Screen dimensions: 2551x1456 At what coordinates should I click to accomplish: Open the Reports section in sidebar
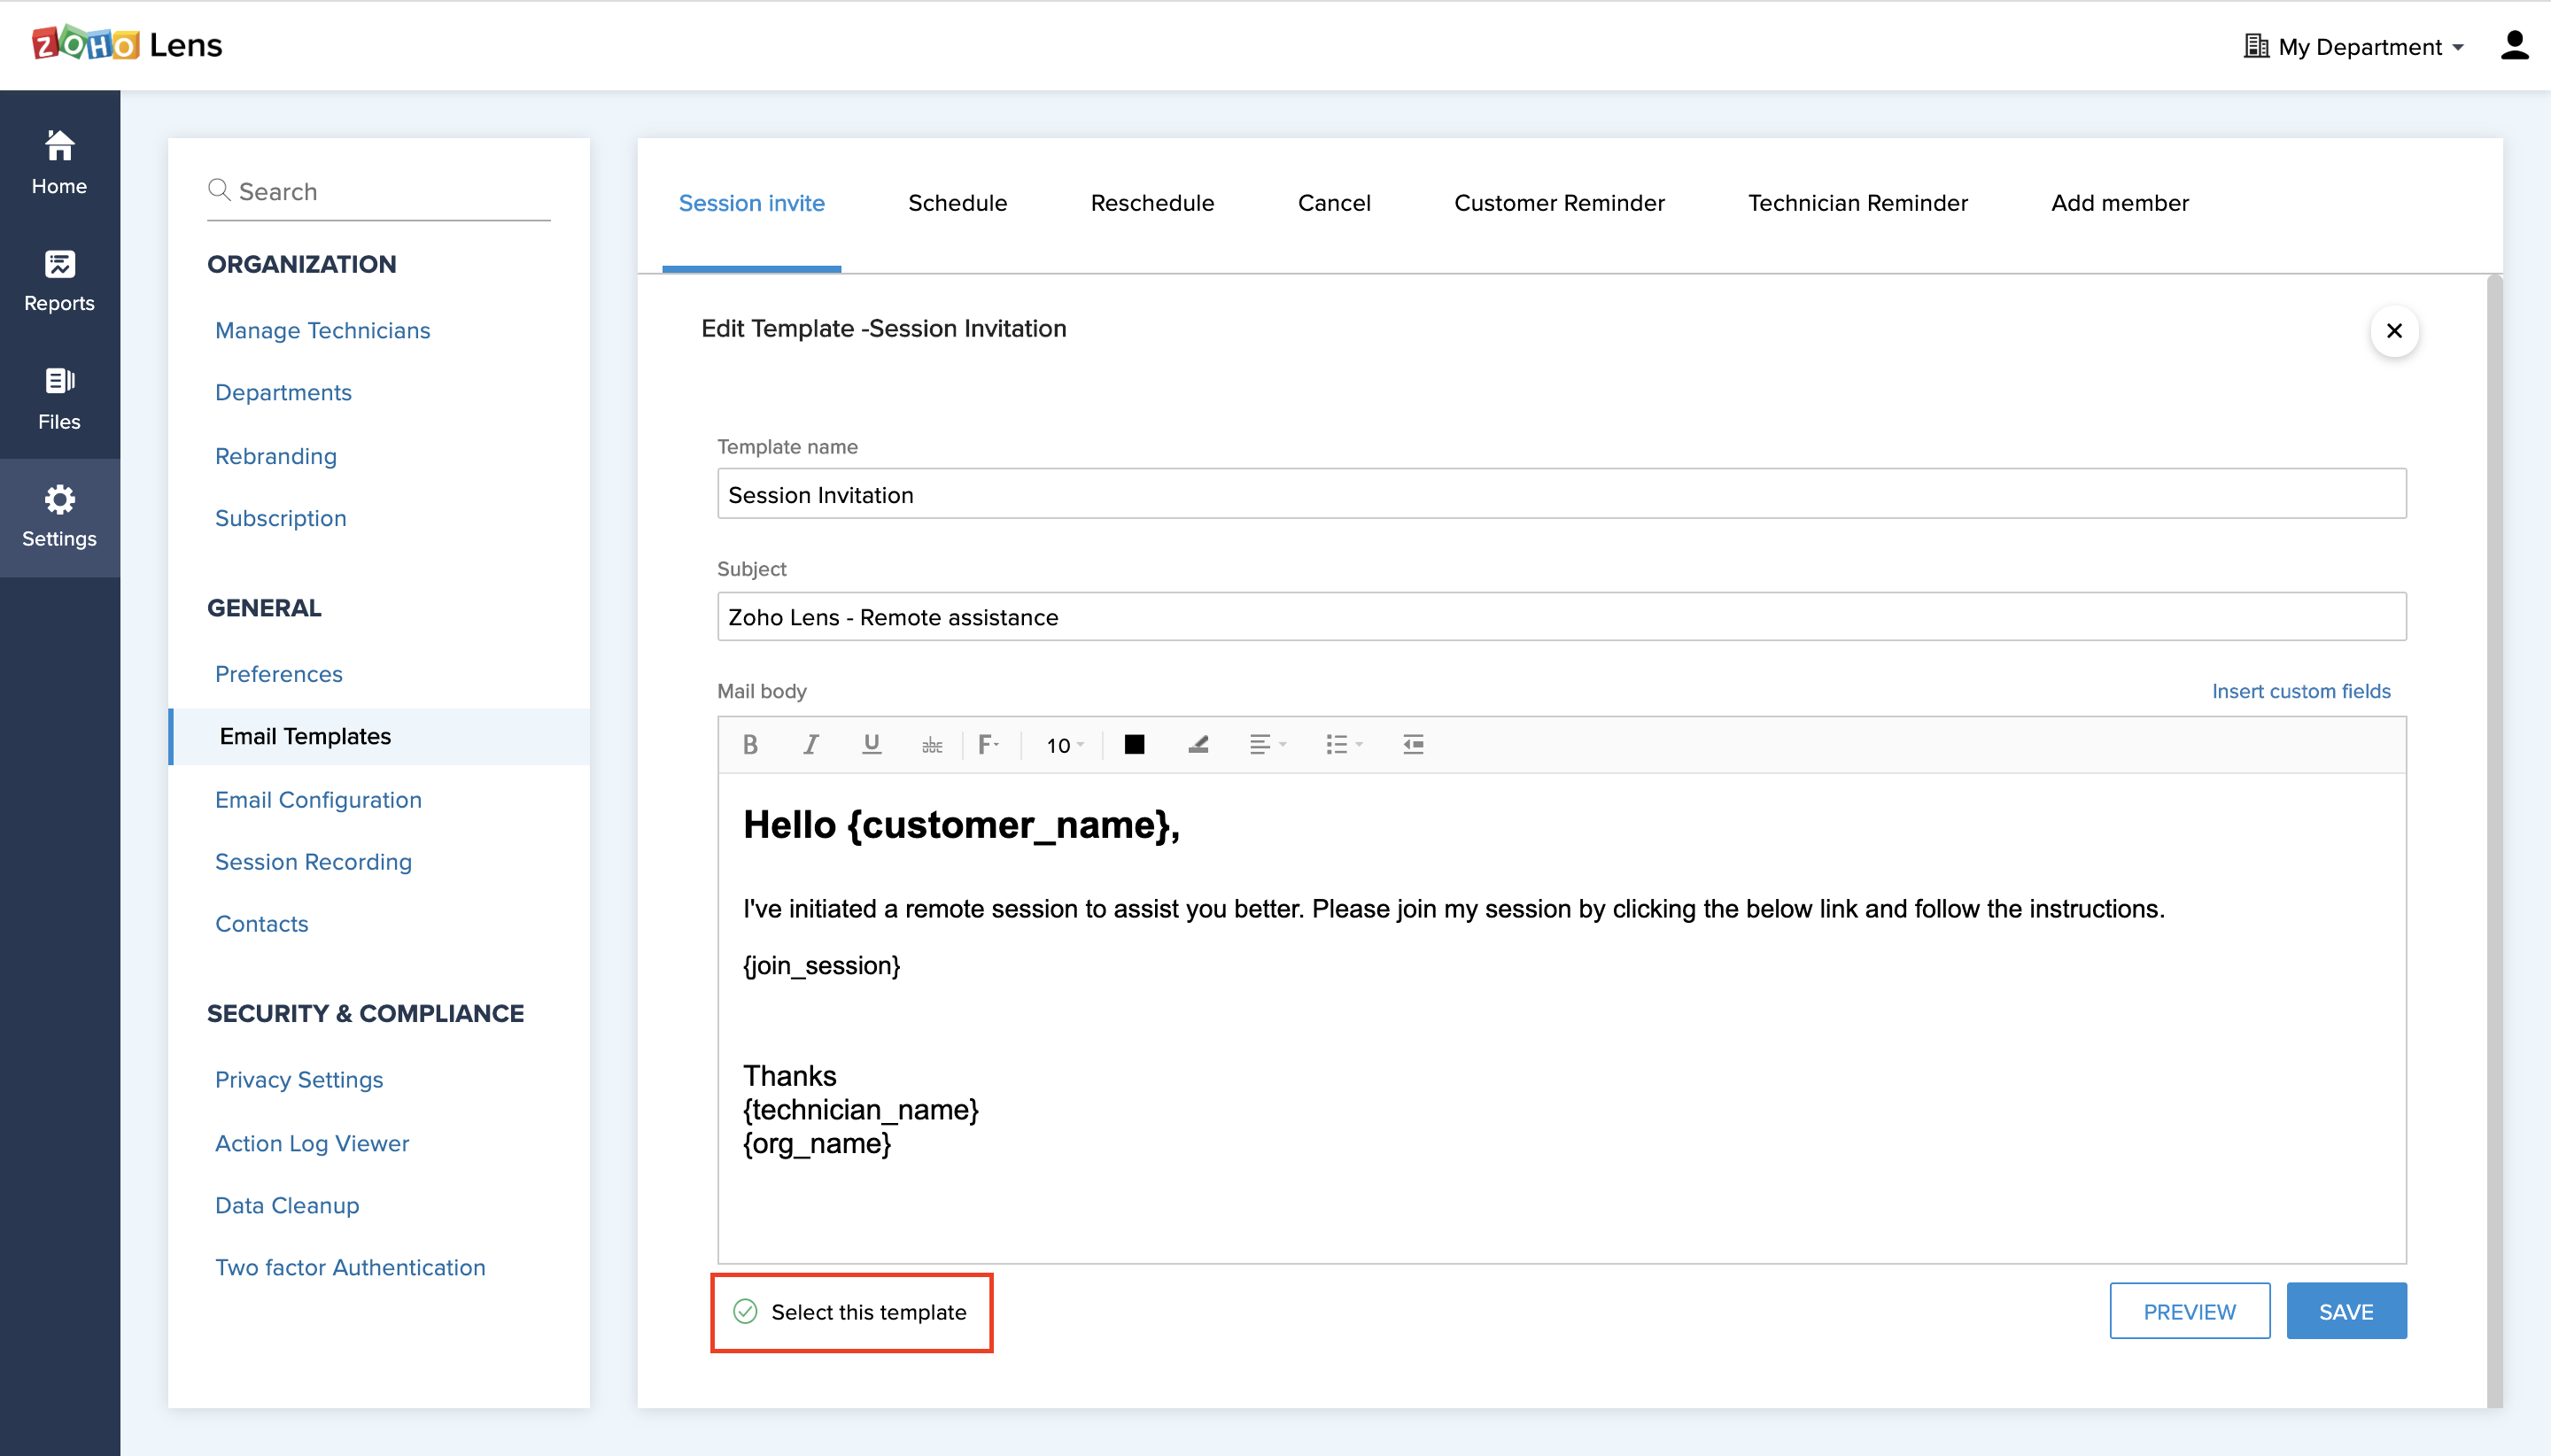click(59, 281)
